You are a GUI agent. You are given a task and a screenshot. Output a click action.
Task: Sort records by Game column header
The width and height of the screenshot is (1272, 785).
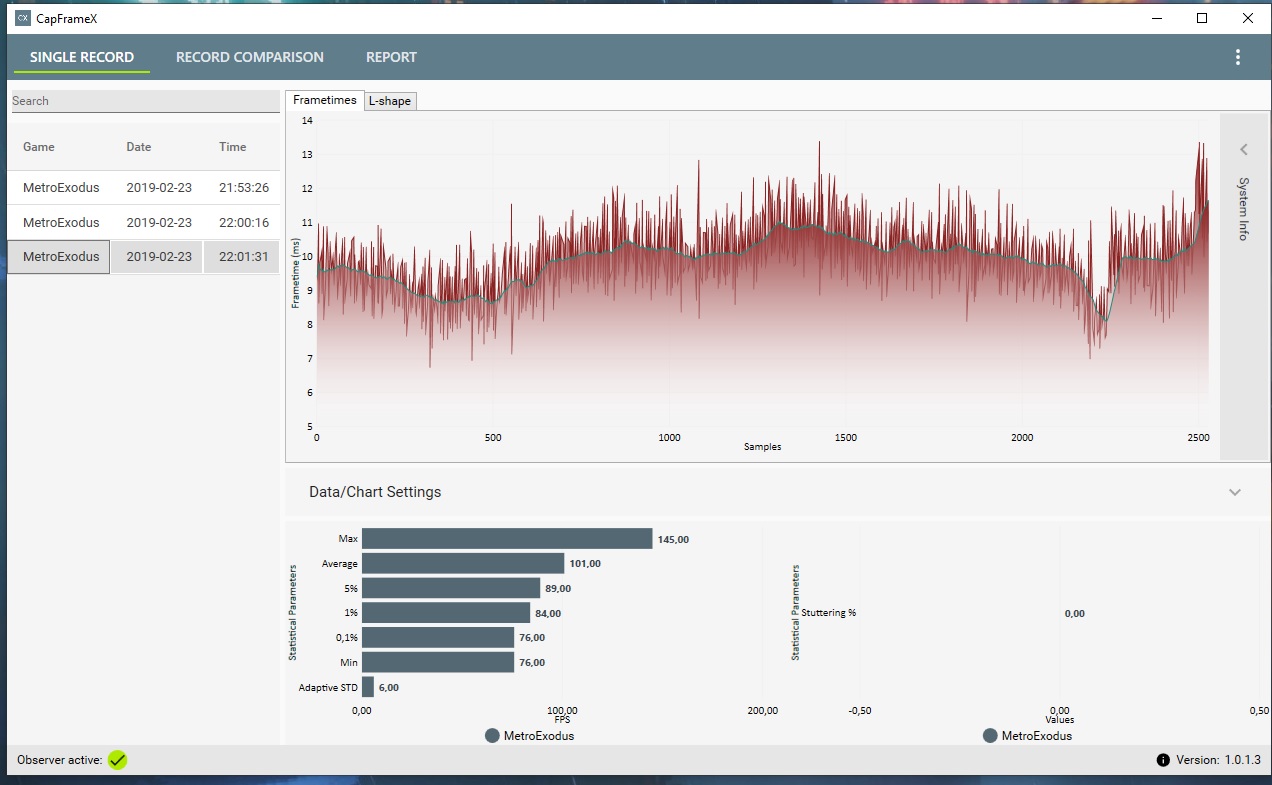coord(39,147)
